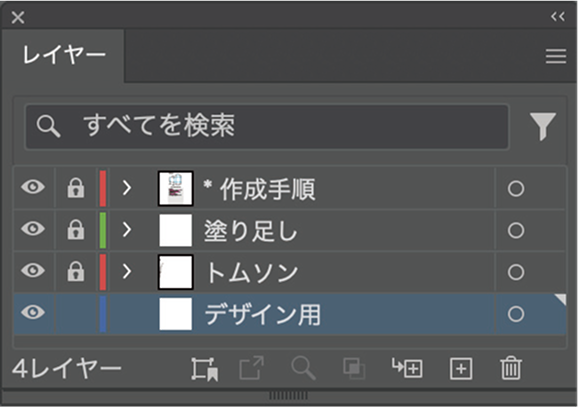This screenshot has height=409, width=578.
Task: Expand the 塗り足し layer contents
Action: tap(127, 230)
